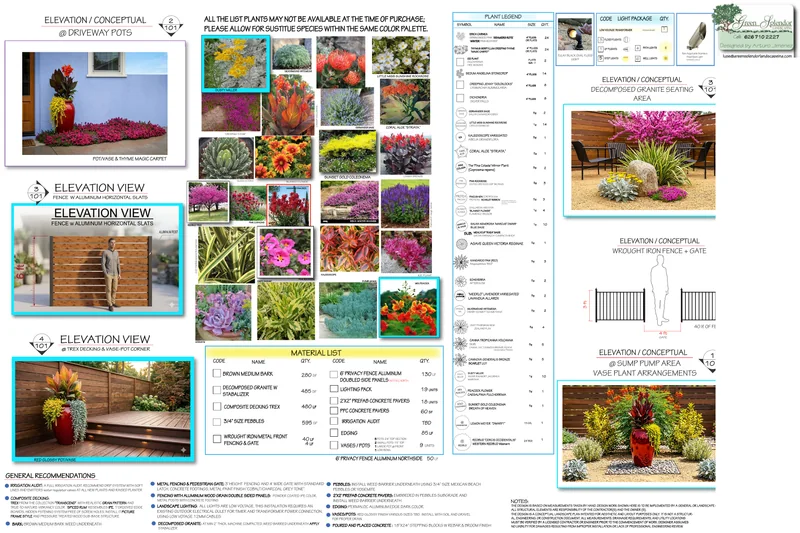
Task: Select the Lemon Meyer "Dwarf" legend symbol
Action: click(462, 423)
